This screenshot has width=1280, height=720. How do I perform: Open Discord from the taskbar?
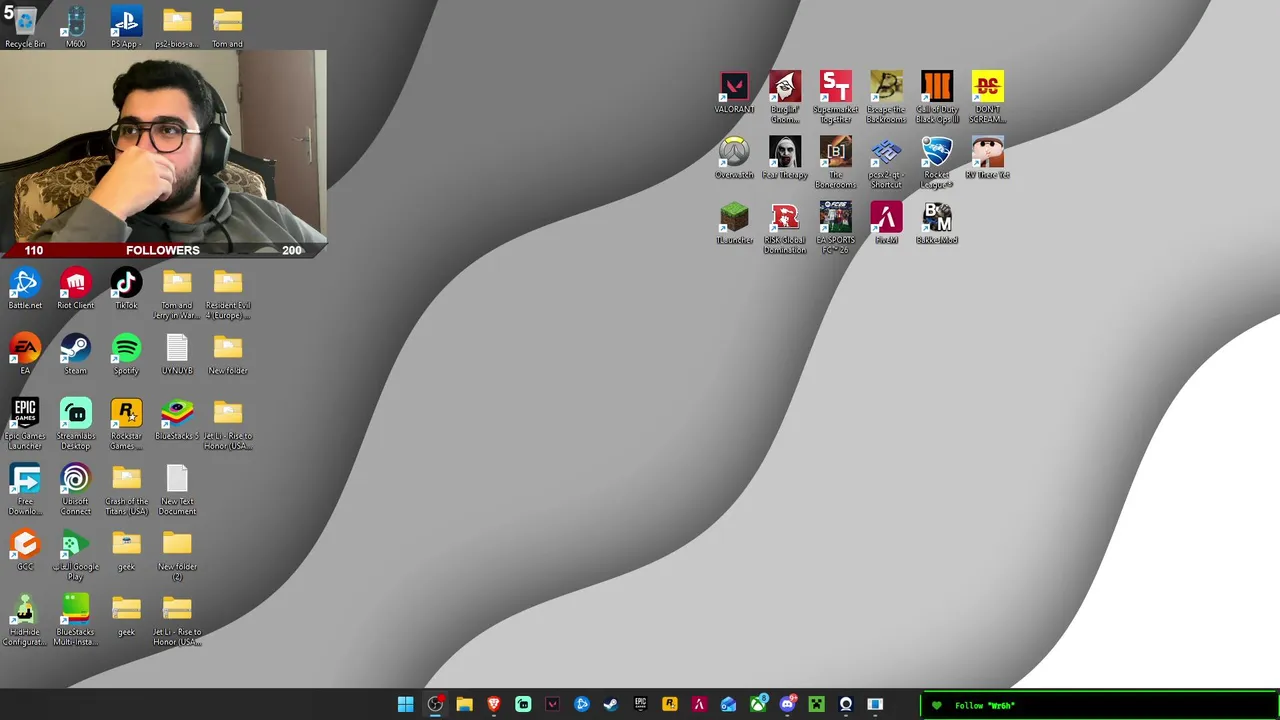point(787,705)
